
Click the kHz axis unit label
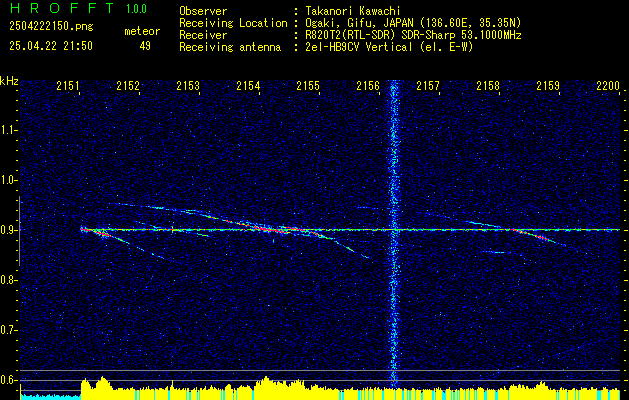click(x=9, y=81)
